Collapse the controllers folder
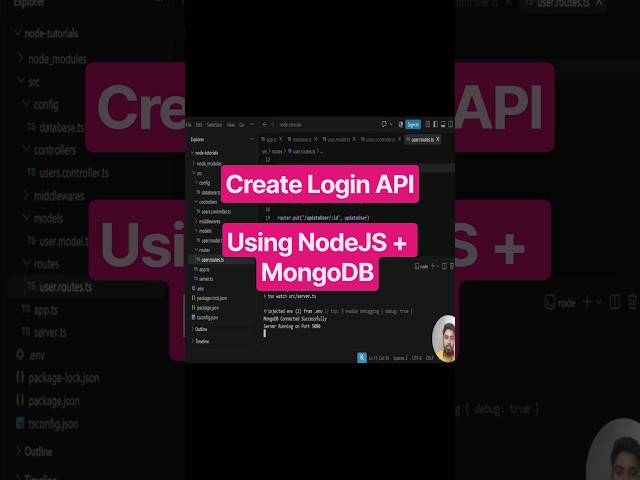Viewport: 640px width, 480px height. (206, 202)
